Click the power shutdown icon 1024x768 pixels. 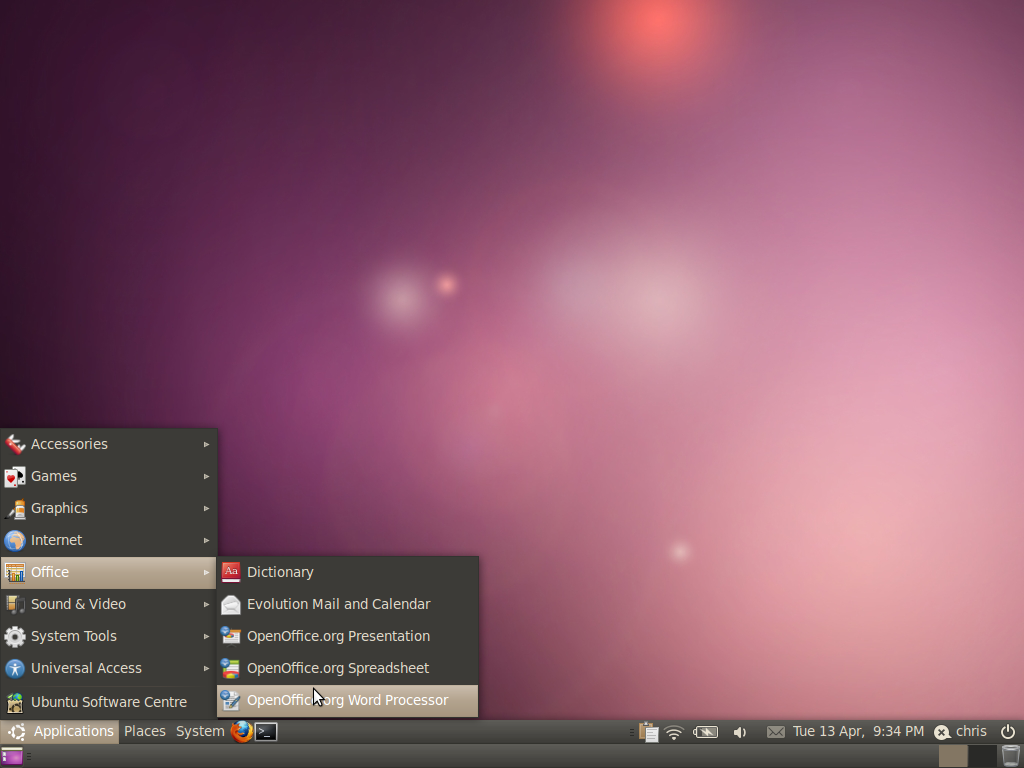tap(1008, 732)
